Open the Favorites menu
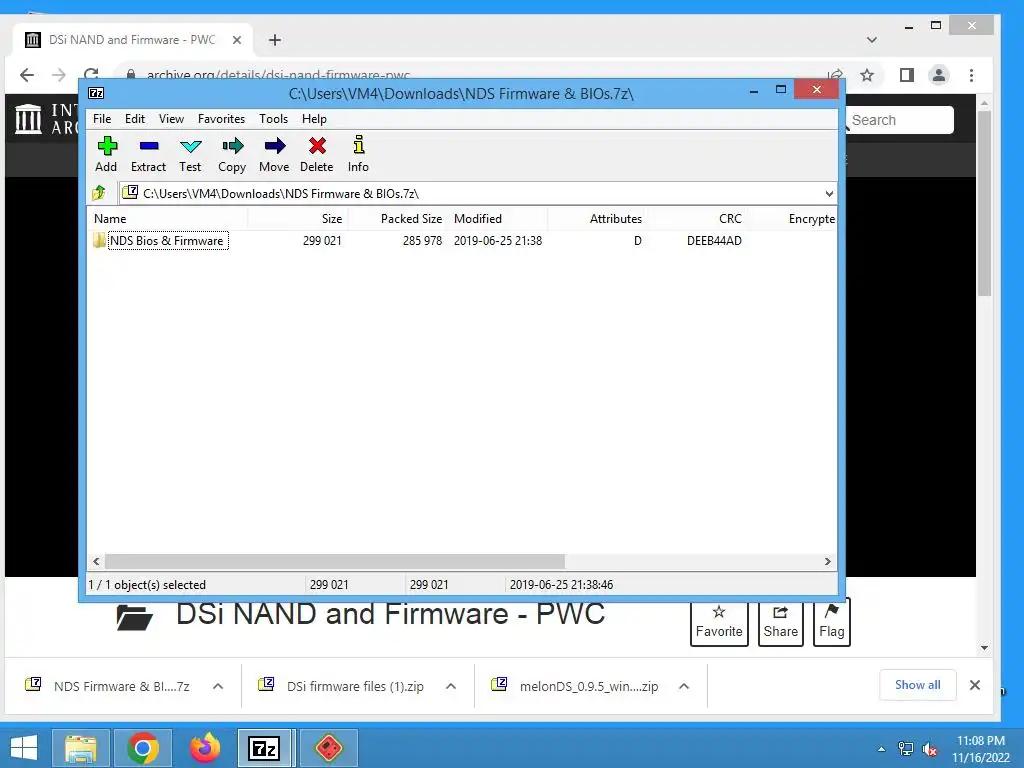This screenshot has width=1024, height=768. (x=221, y=119)
